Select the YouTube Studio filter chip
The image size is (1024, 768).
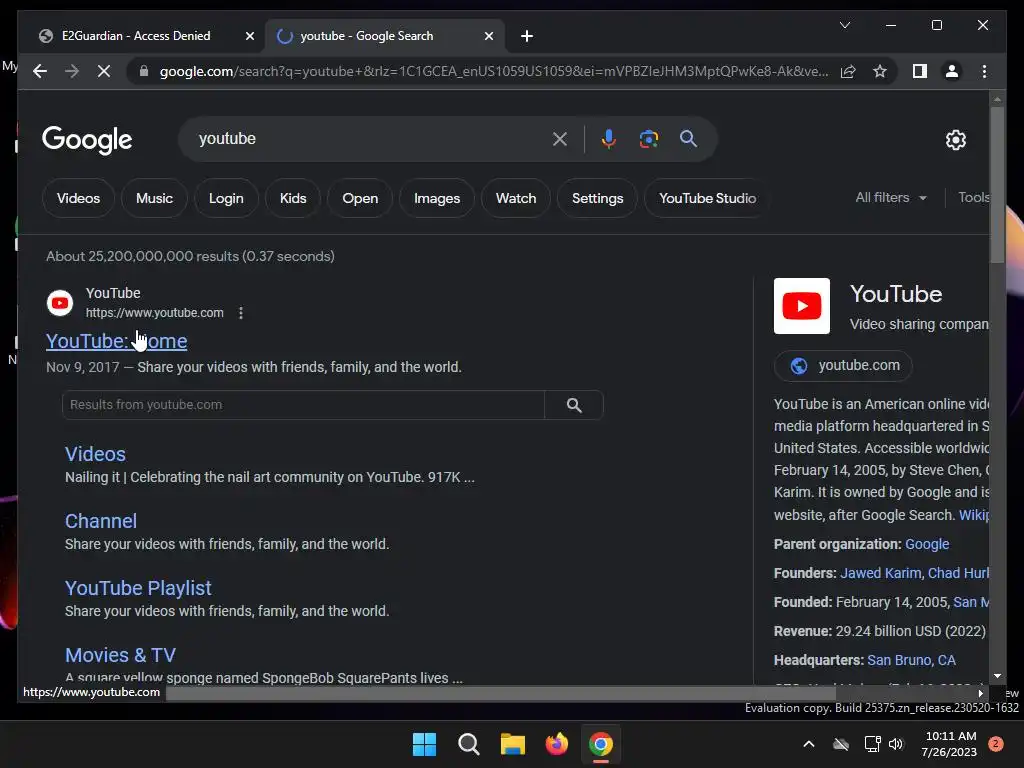click(707, 198)
